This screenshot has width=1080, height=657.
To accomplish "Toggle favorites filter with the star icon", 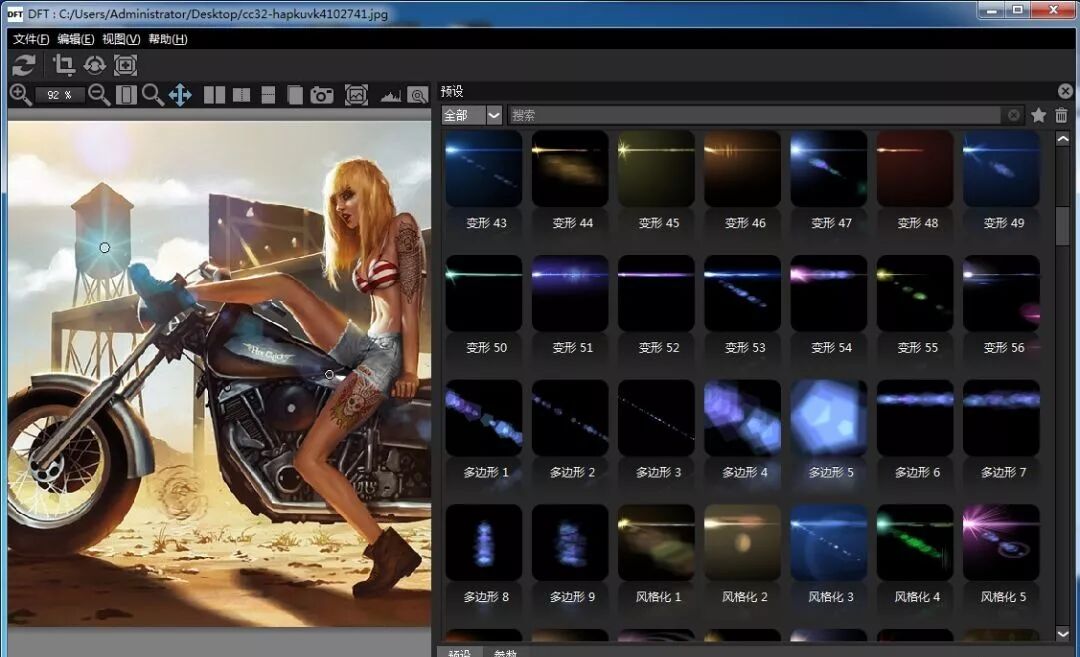I will pyautogui.click(x=1039, y=114).
